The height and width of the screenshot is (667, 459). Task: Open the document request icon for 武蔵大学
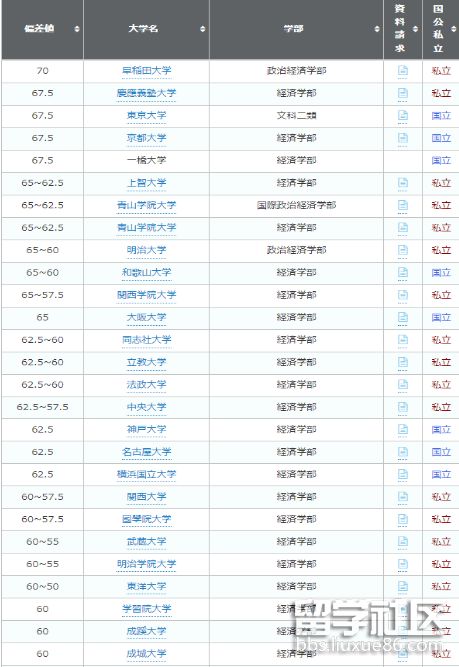402,542
